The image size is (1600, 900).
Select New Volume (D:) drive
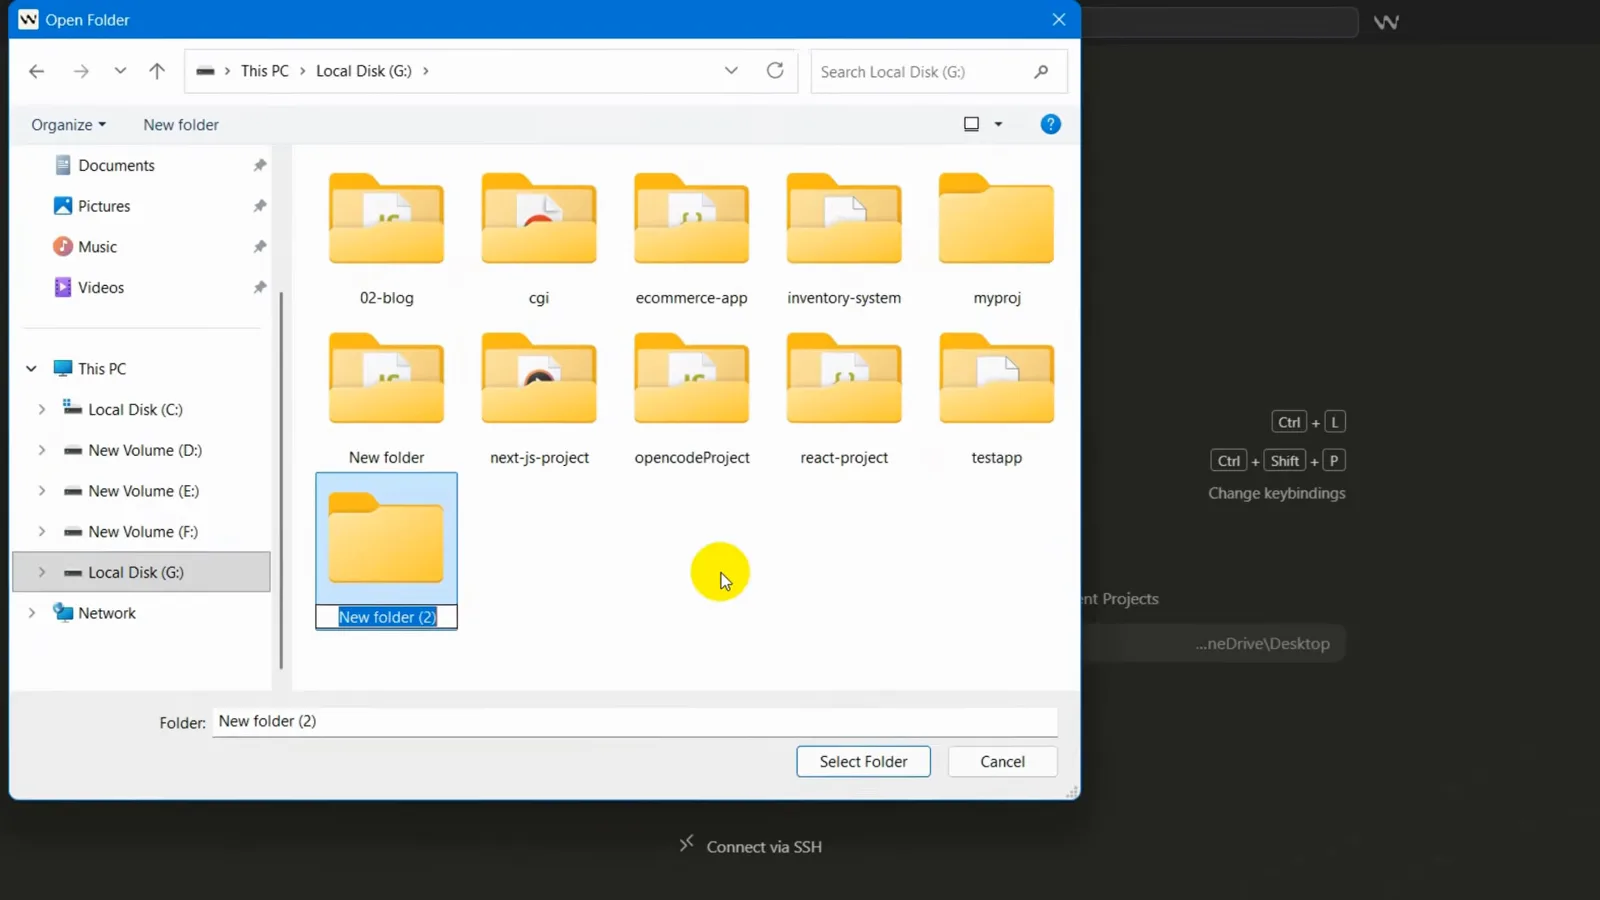coord(145,451)
